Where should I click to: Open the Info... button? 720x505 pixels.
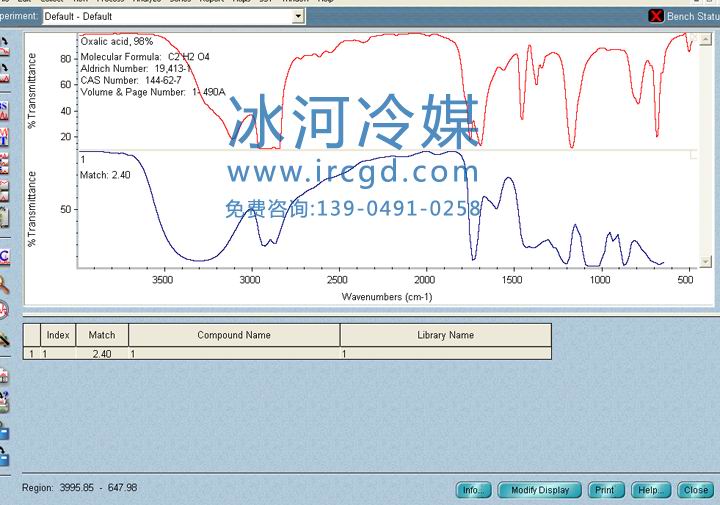(x=473, y=490)
